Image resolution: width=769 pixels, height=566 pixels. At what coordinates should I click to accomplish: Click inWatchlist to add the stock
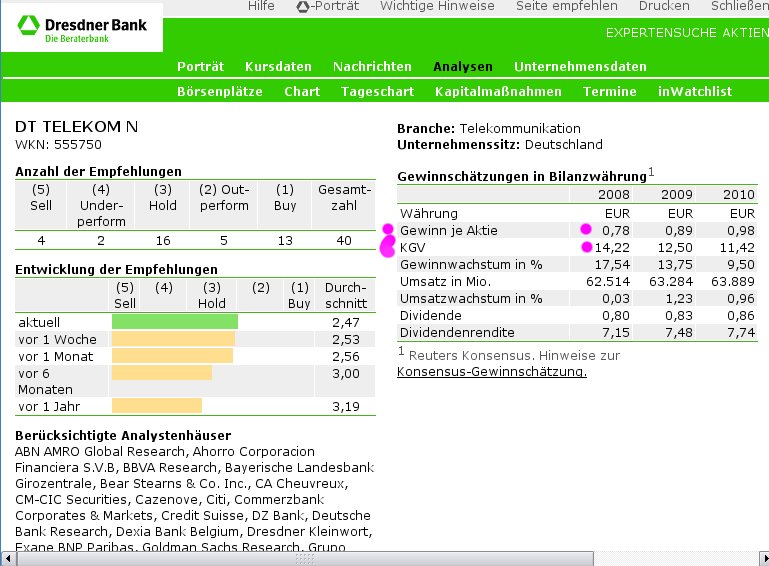[x=695, y=91]
